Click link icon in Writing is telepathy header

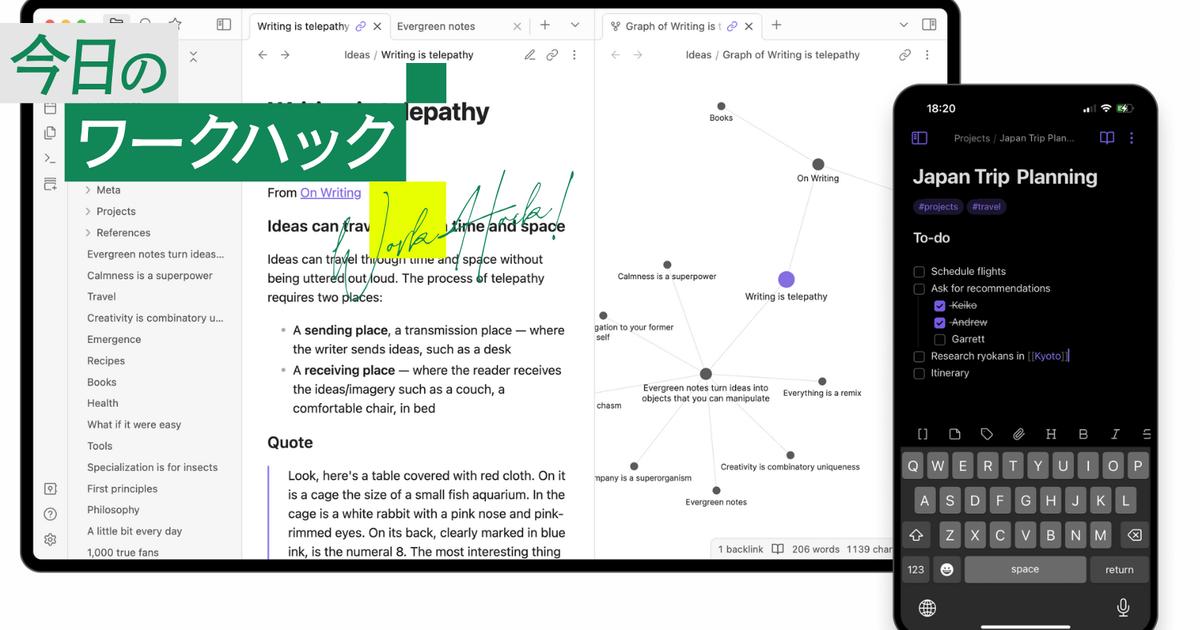[552, 55]
